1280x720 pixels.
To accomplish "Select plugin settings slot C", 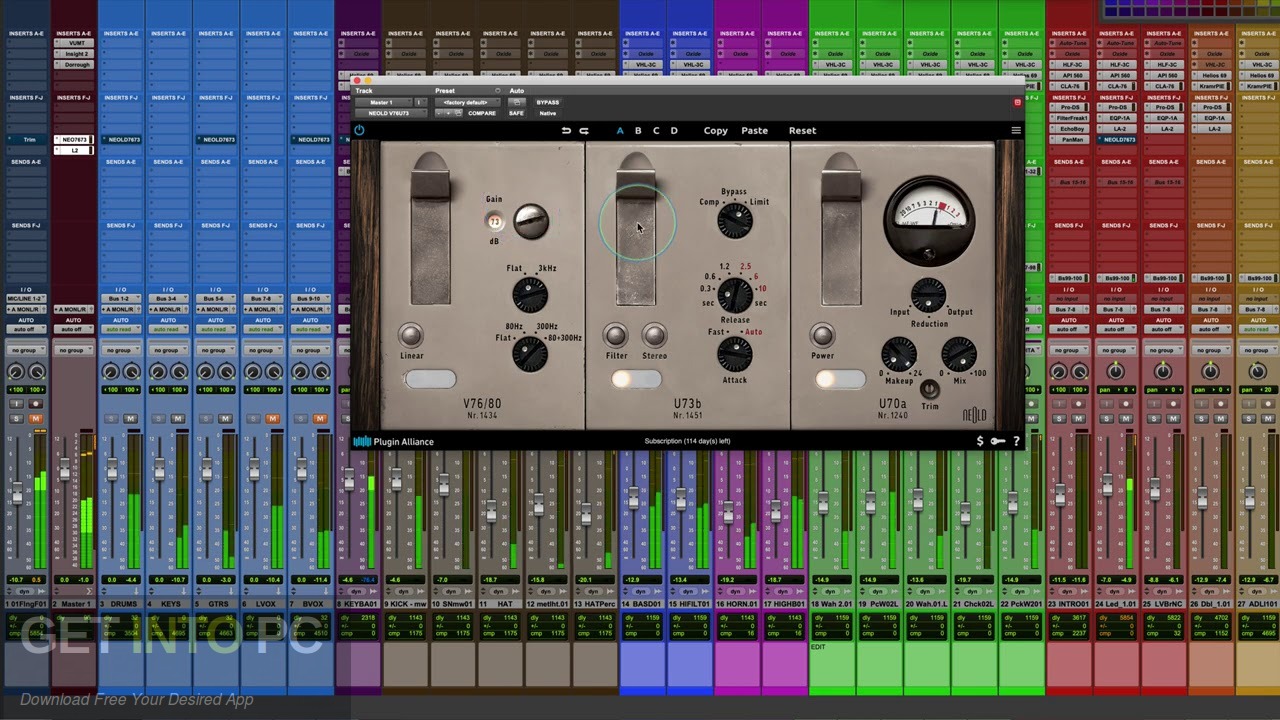I will tap(656, 130).
